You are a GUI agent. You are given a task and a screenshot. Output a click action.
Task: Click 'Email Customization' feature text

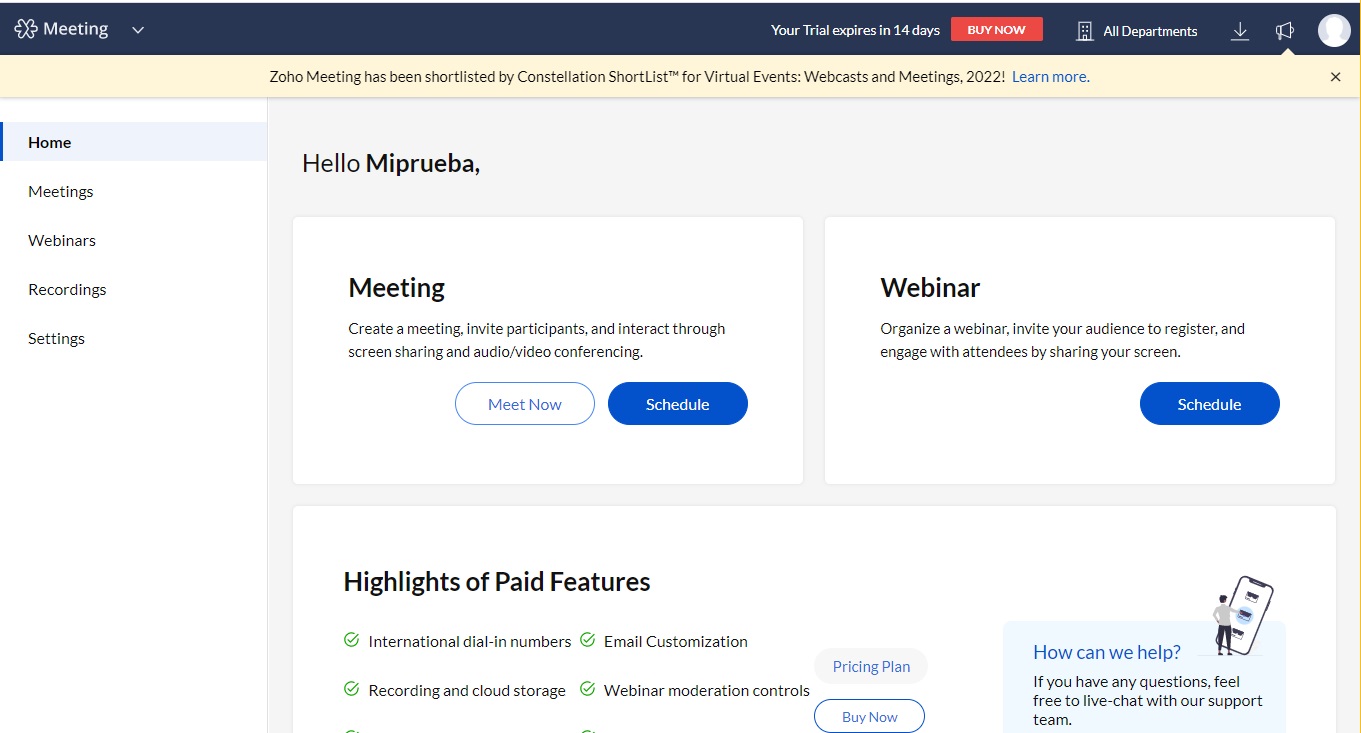pos(676,641)
